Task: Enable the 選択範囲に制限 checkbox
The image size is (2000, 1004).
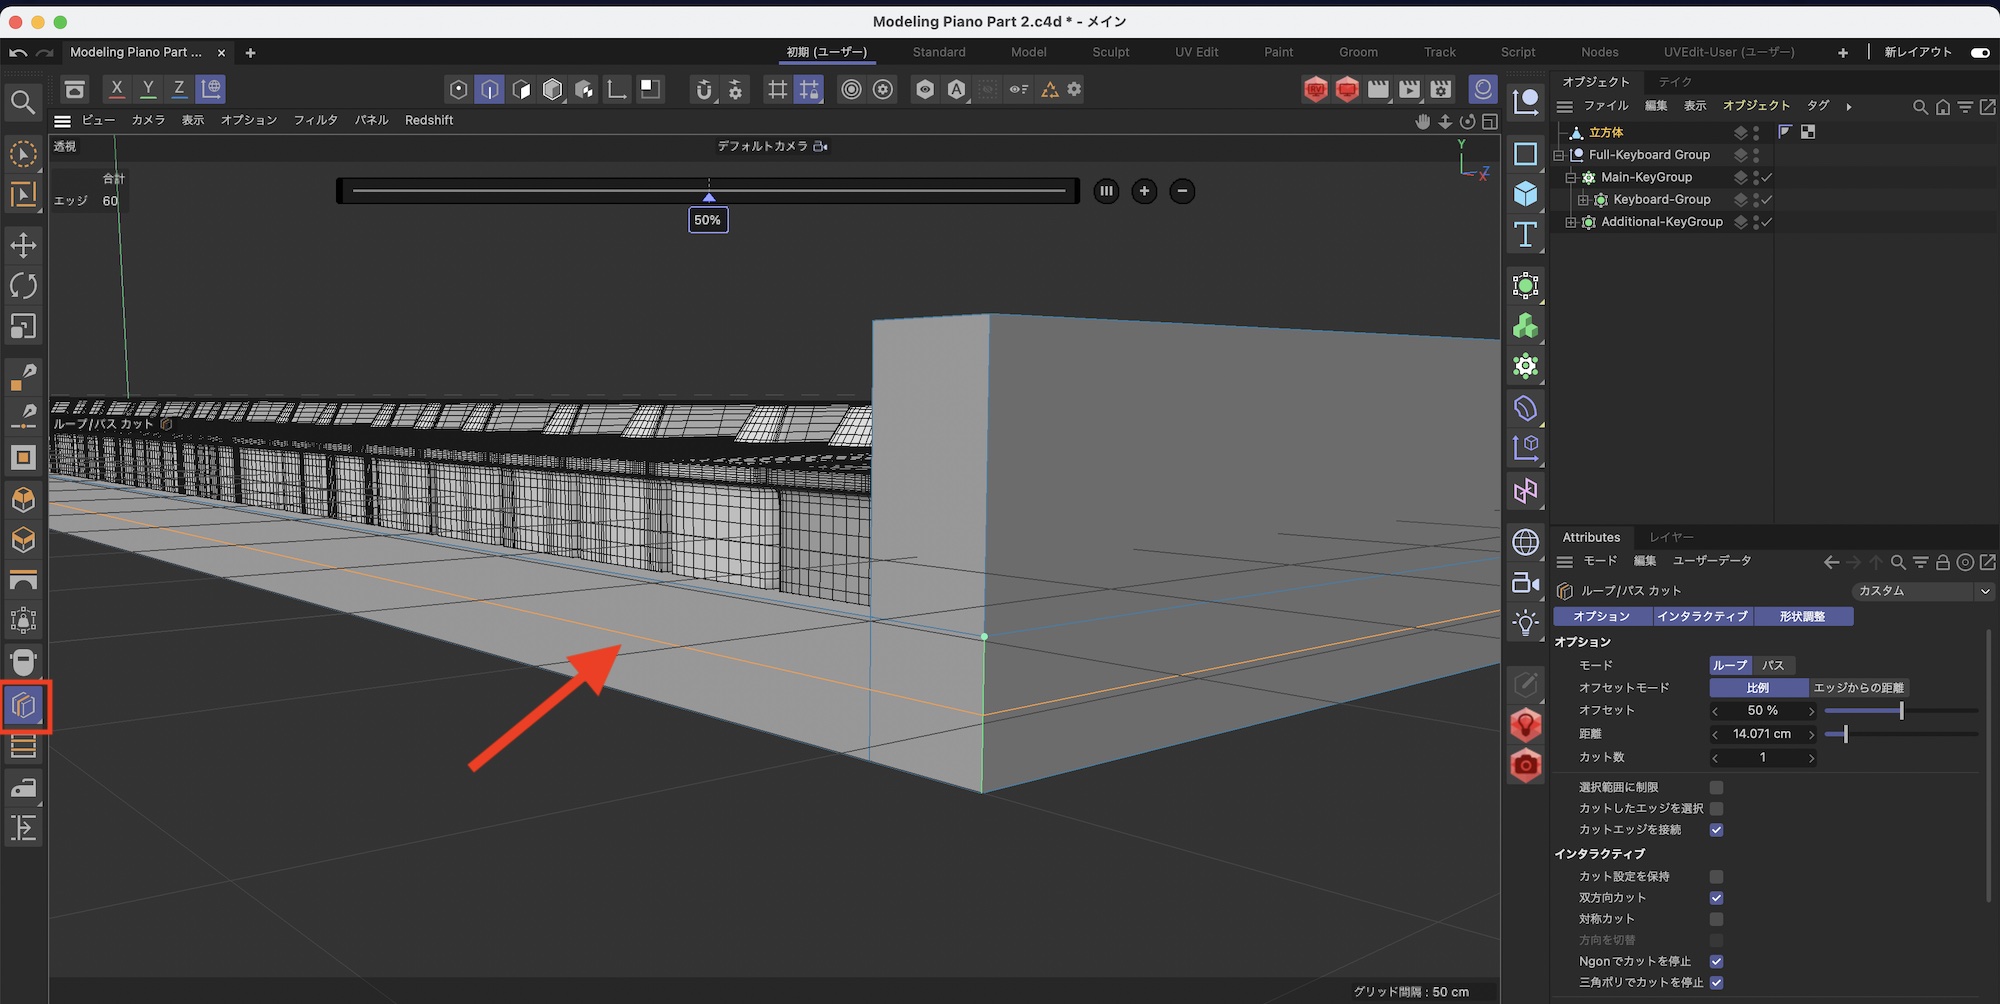Action: [x=1716, y=787]
